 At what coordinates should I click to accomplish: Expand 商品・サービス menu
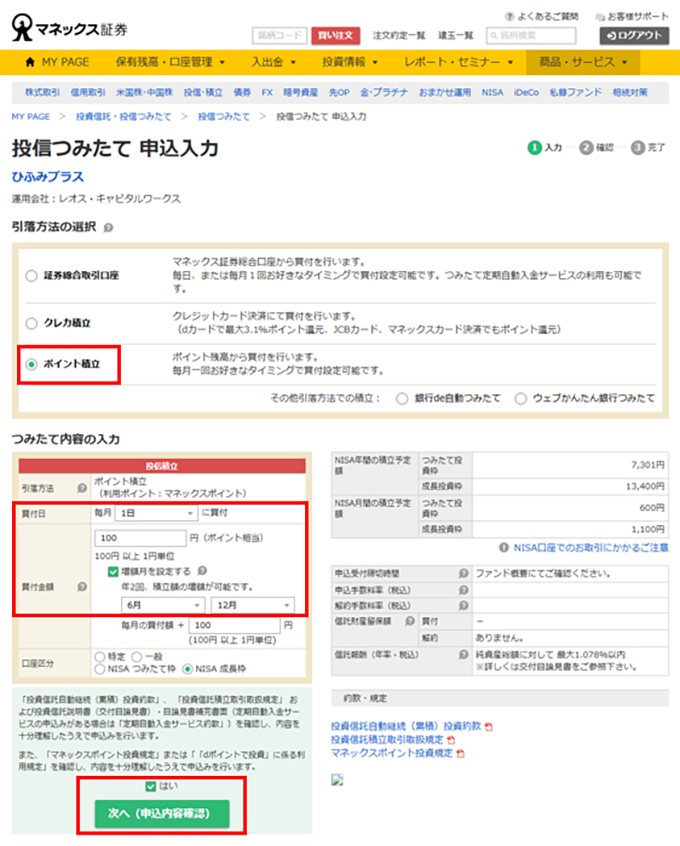(x=583, y=62)
